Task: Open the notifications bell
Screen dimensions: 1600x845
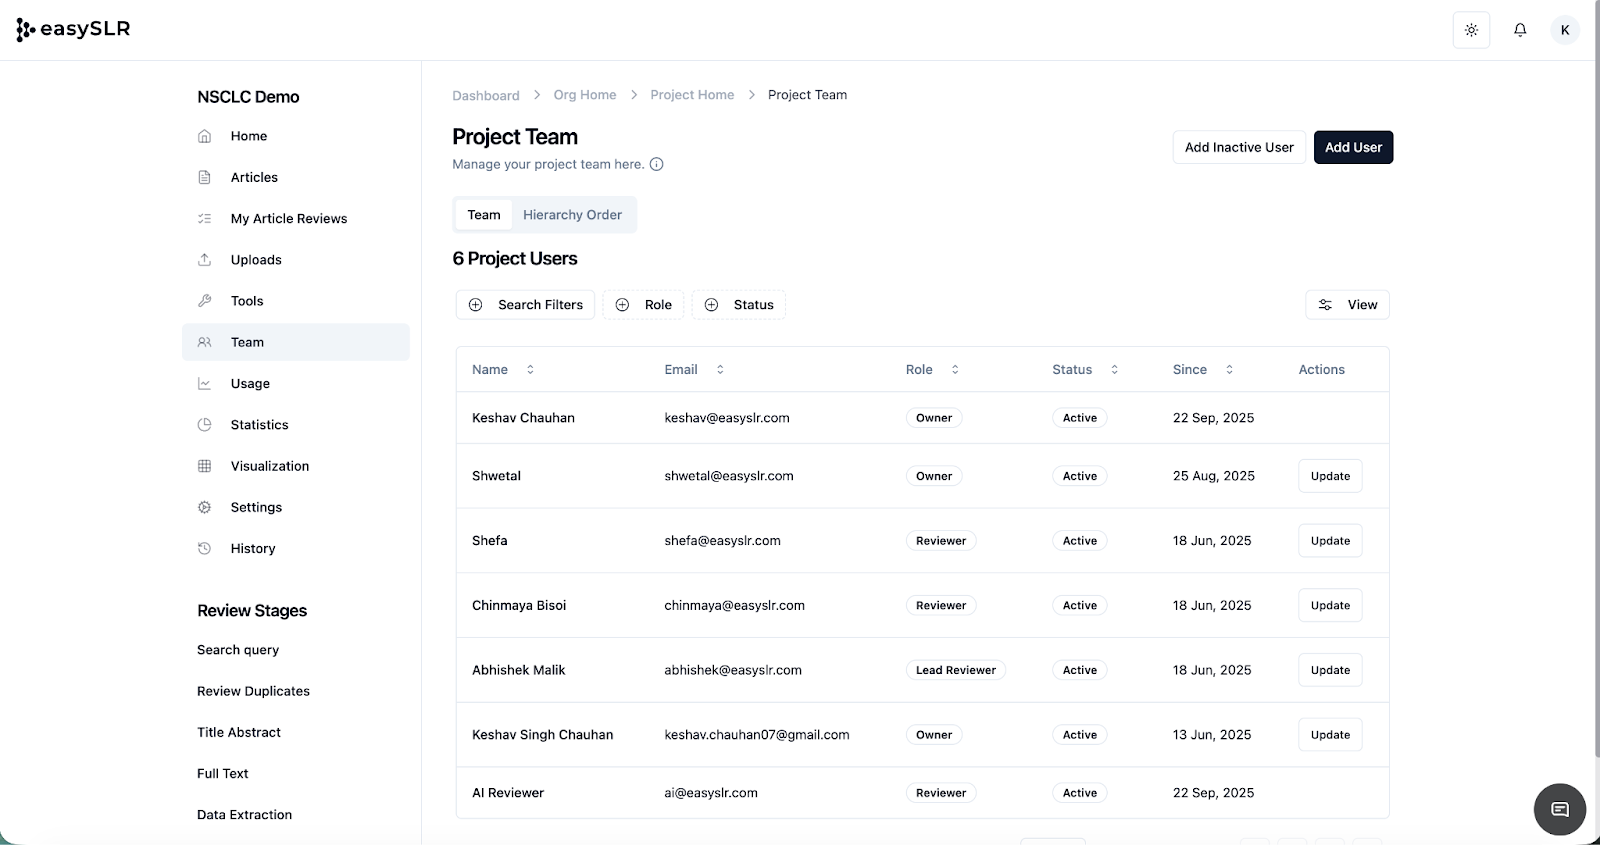Action: [x=1520, y=30]
